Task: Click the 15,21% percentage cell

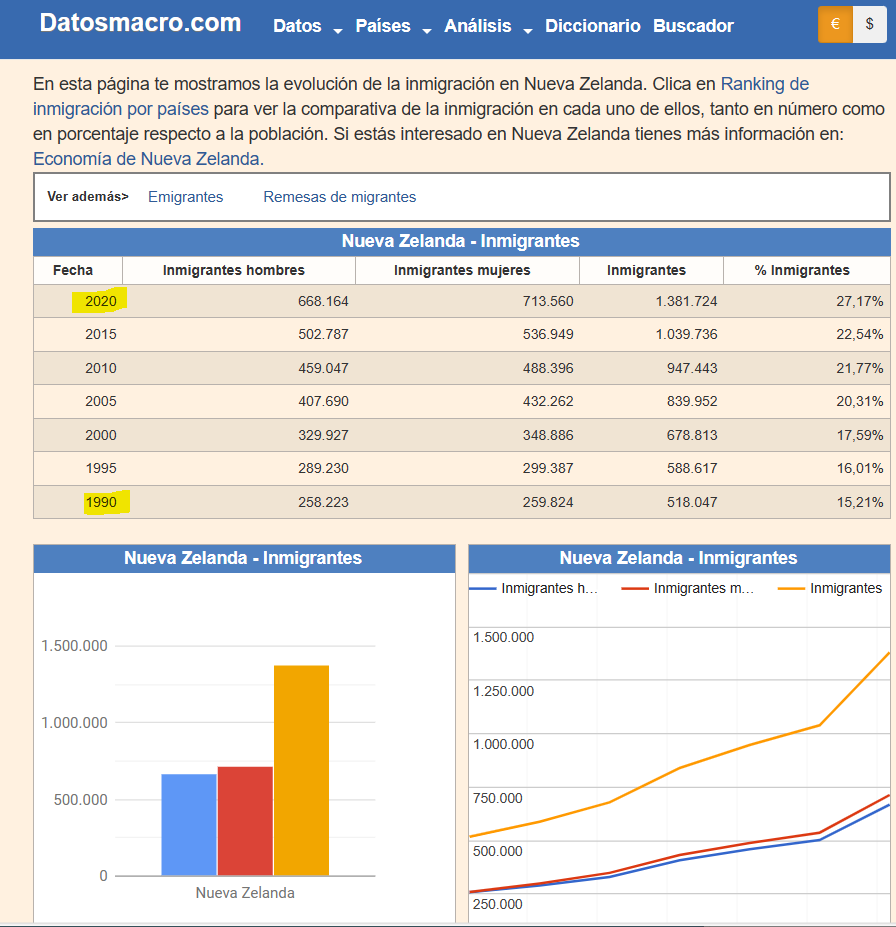Action: [x=859, y=503]
